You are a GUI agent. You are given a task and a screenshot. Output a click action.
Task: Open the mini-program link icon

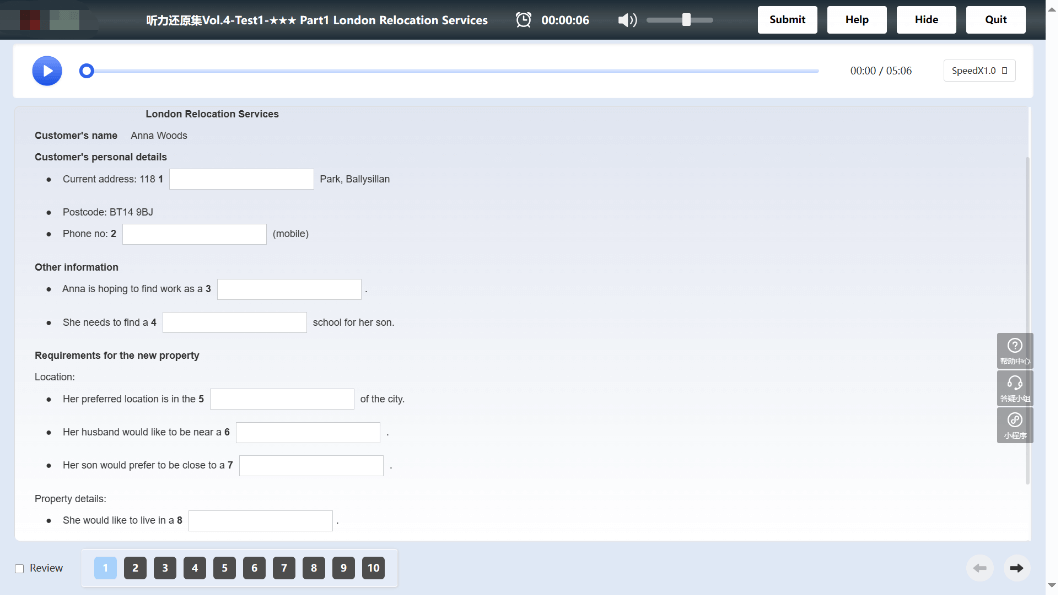point(1015,425)
